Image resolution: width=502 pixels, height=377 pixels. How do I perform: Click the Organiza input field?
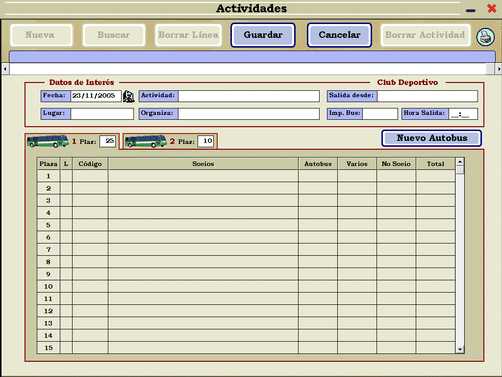click(249, 114)
